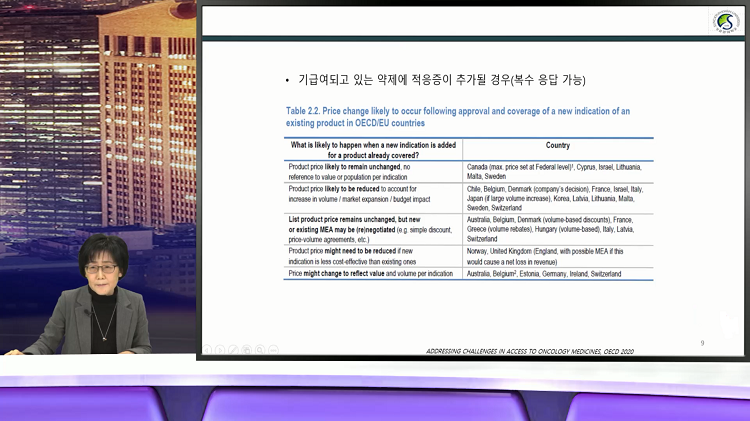Click the university logo in slide corner
This screenshot has height=421, width=750.
(x=726, y=21)
